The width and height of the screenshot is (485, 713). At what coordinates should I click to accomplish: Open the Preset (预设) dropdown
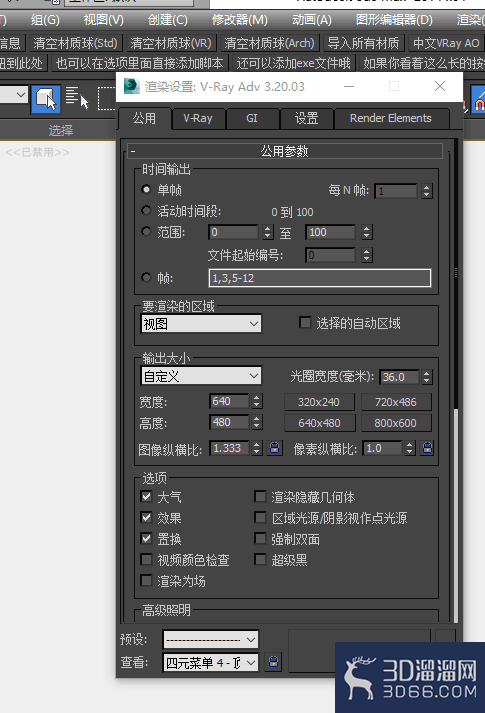click(x=210, y=639)
